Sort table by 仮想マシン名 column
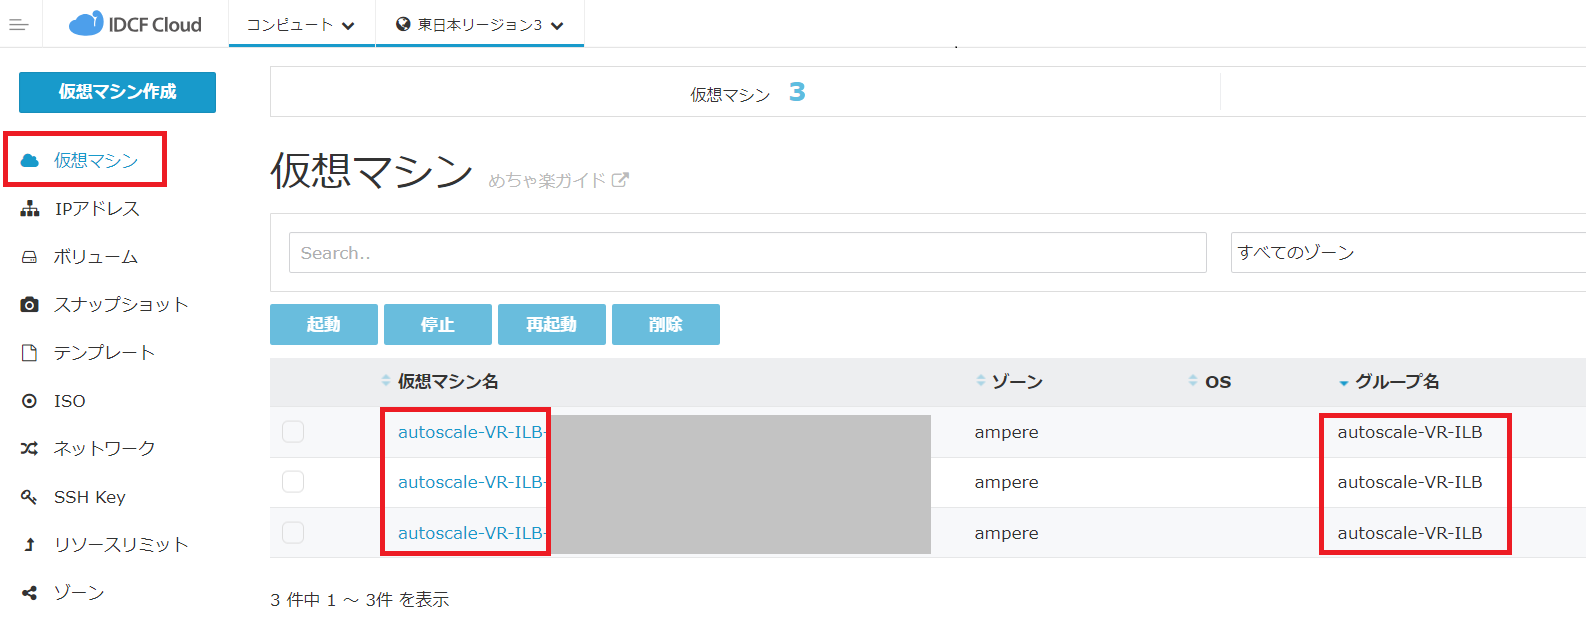 coord(447,382)
